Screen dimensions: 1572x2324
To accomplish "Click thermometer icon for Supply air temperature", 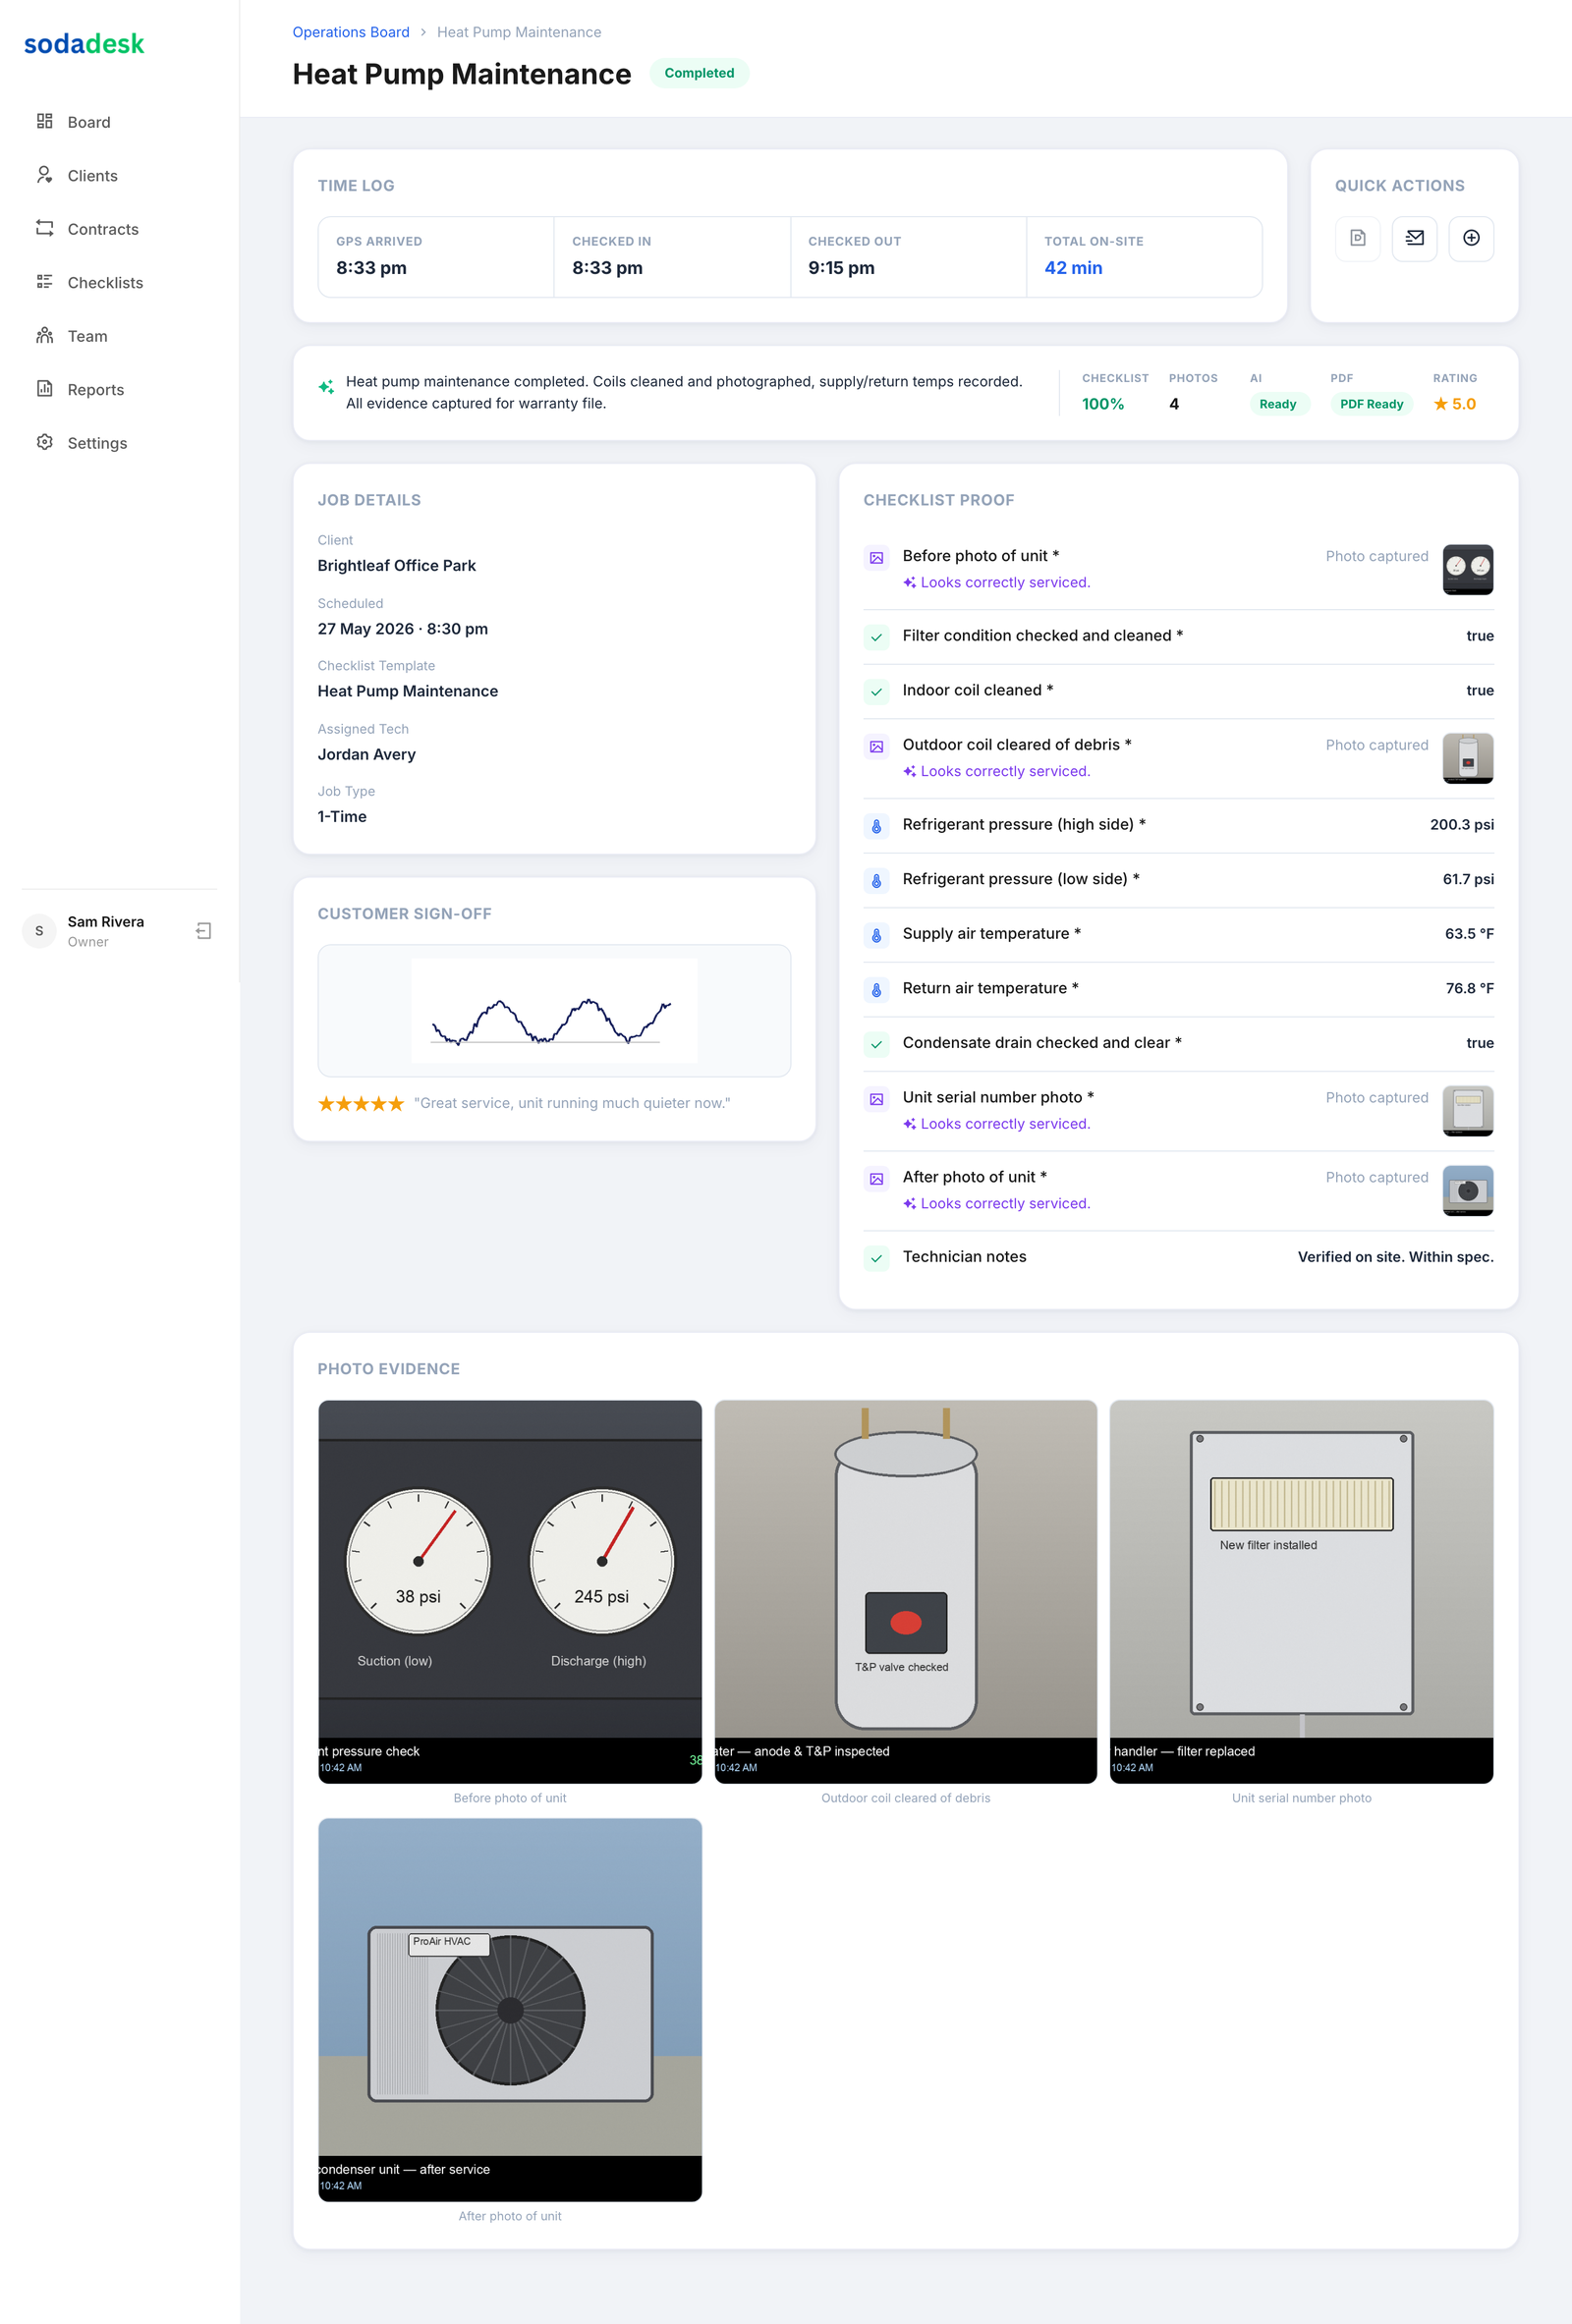I will click(876, 935).
